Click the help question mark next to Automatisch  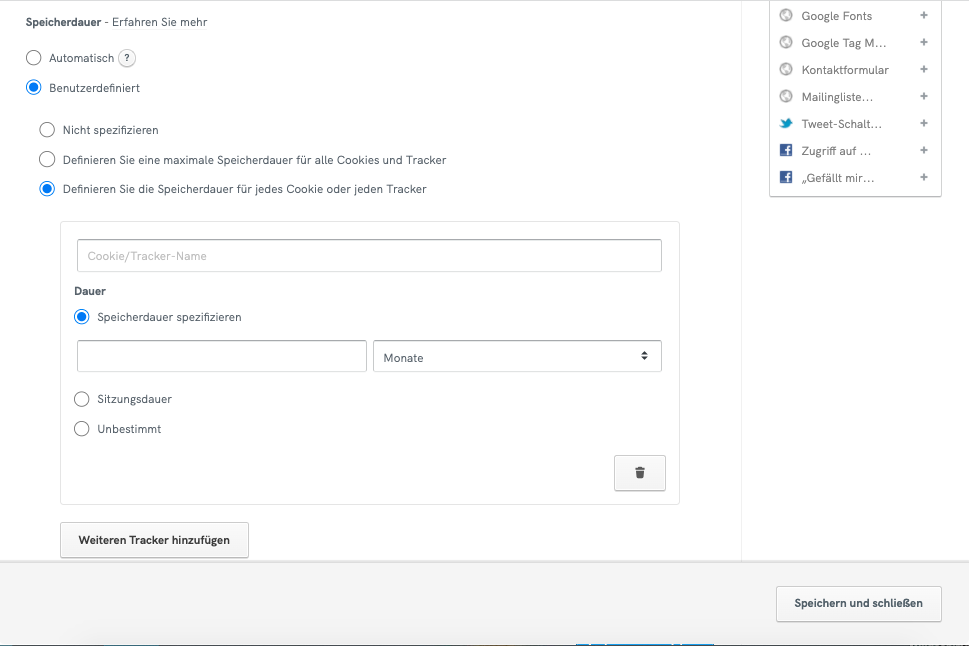click(127, 58)
